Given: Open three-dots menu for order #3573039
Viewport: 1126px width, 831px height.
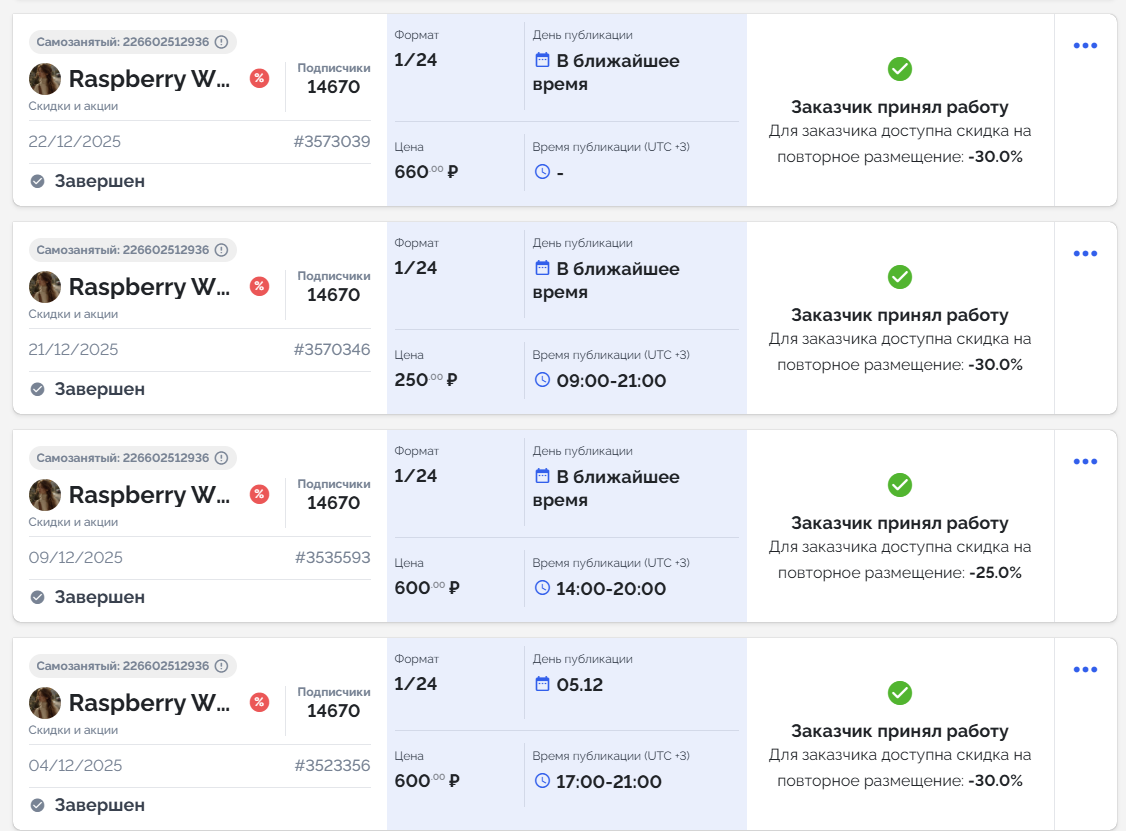Looking at the screenshot, I should (1085, 45).
